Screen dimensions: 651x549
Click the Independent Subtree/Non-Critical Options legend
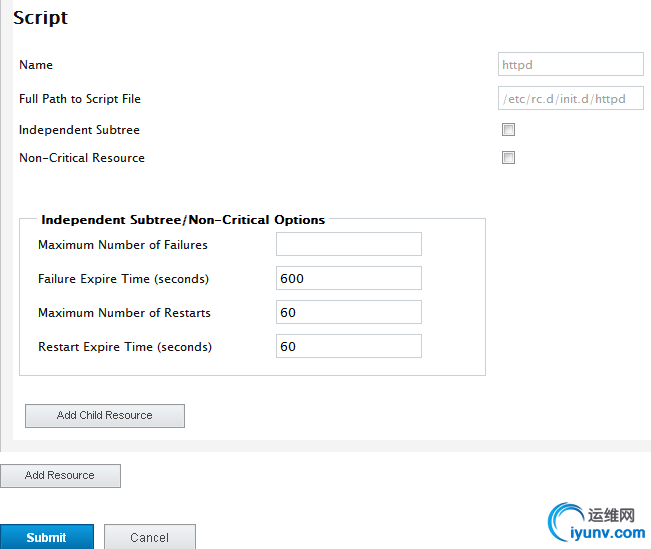[183, 220]
